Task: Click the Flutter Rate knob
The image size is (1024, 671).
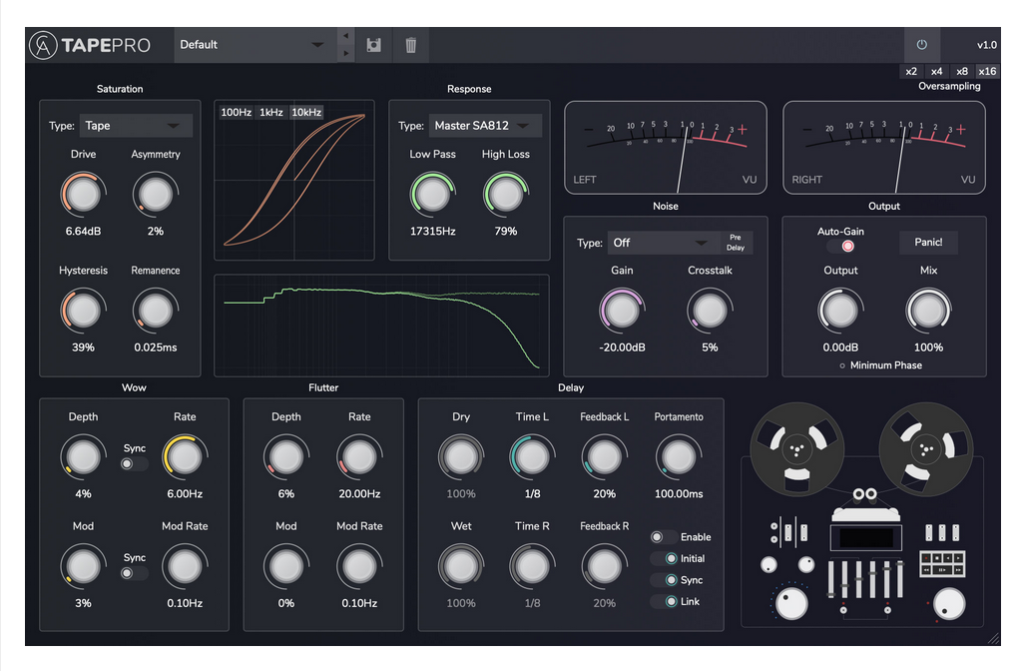Action: tap(359, 457)
